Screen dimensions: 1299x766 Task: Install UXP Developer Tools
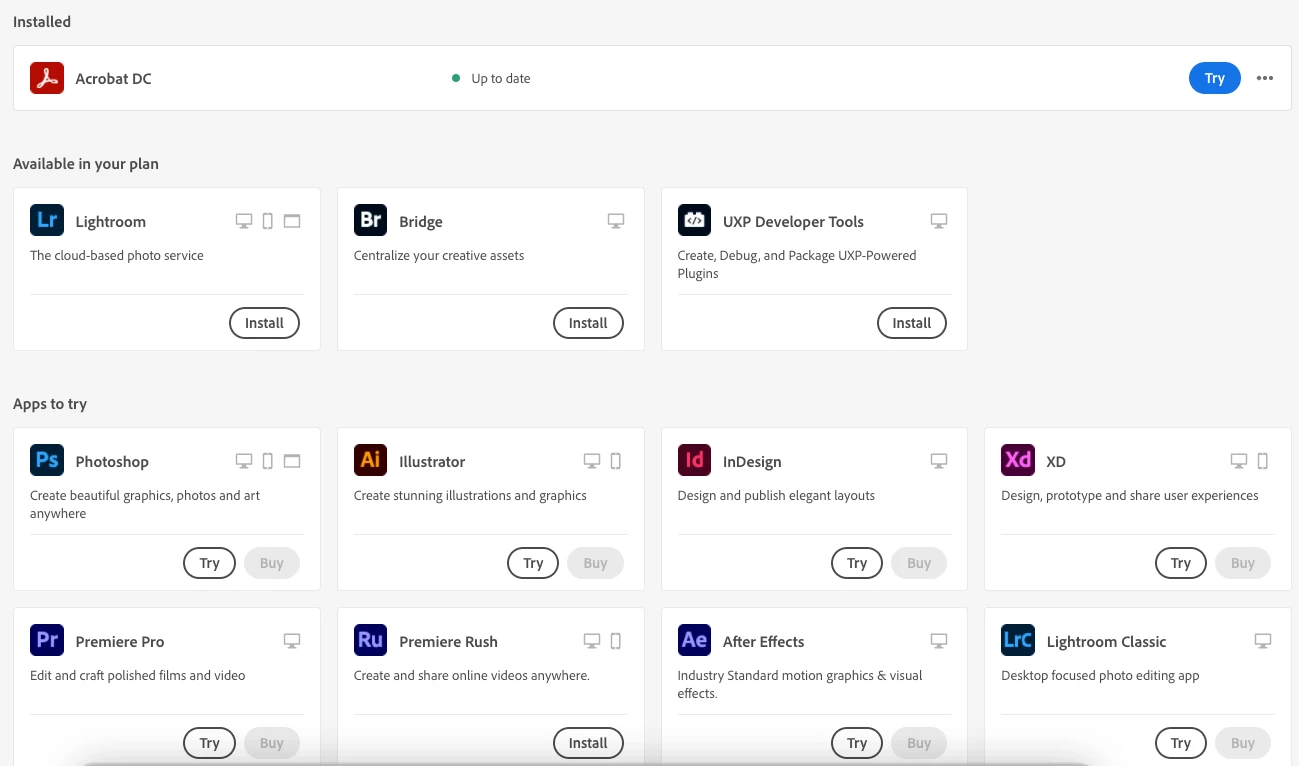912,323
